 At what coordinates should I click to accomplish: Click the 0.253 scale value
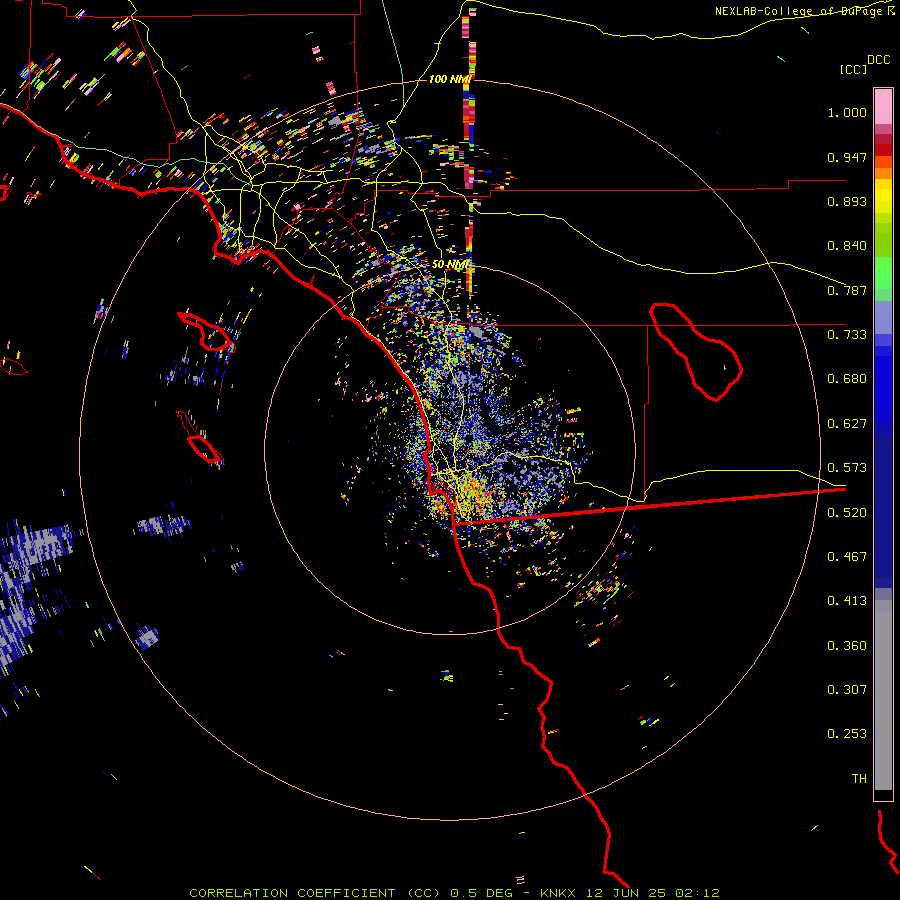coord(847,734)
